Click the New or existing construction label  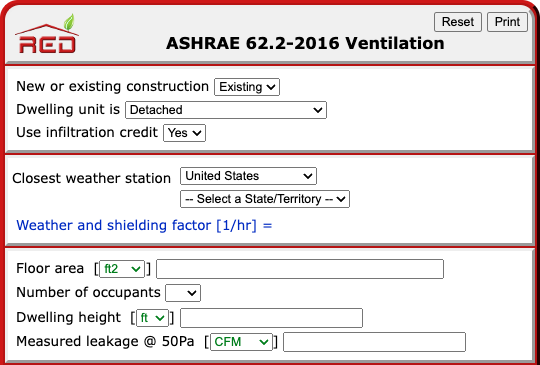point(113,86)
